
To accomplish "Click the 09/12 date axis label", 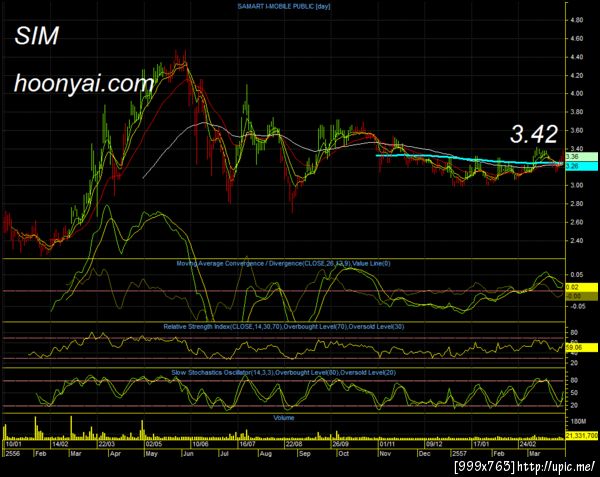I will [x=434, y=444].
